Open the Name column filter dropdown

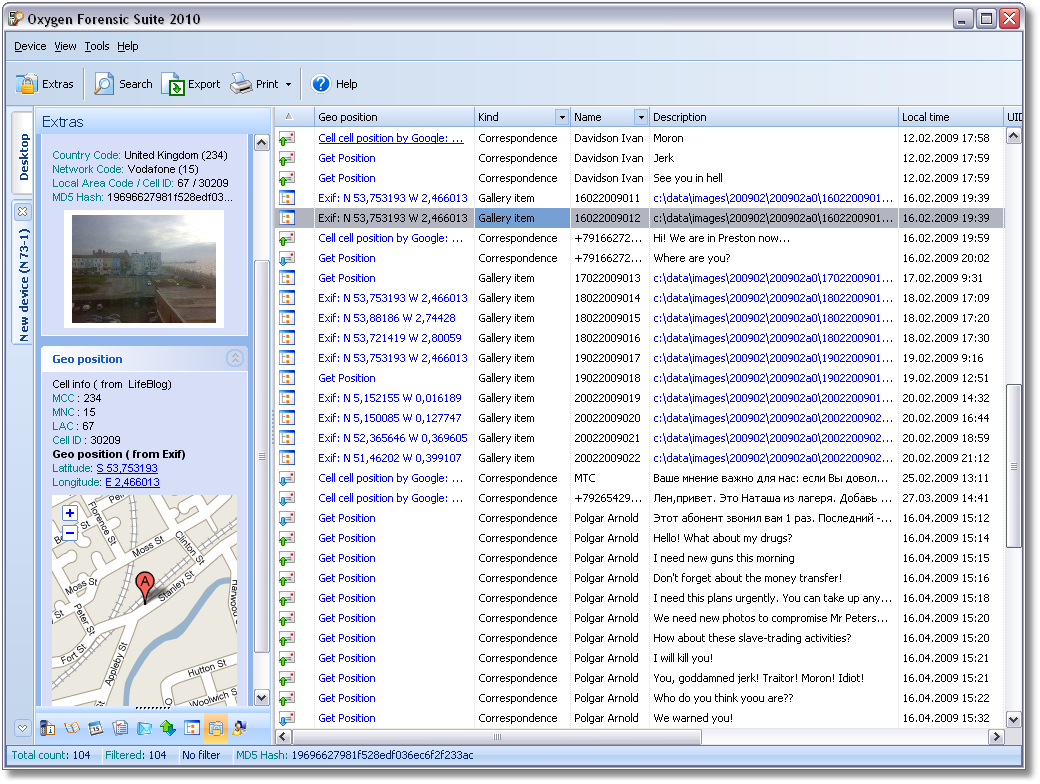click(640, 118)
